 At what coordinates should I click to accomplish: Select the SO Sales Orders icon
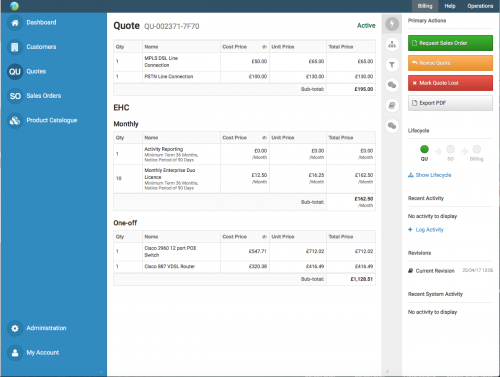click(15, 96)
